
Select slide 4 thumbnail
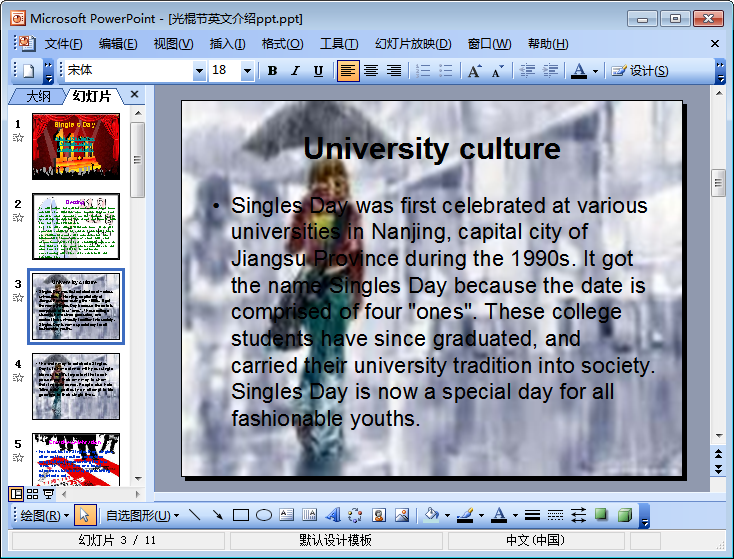76,387
